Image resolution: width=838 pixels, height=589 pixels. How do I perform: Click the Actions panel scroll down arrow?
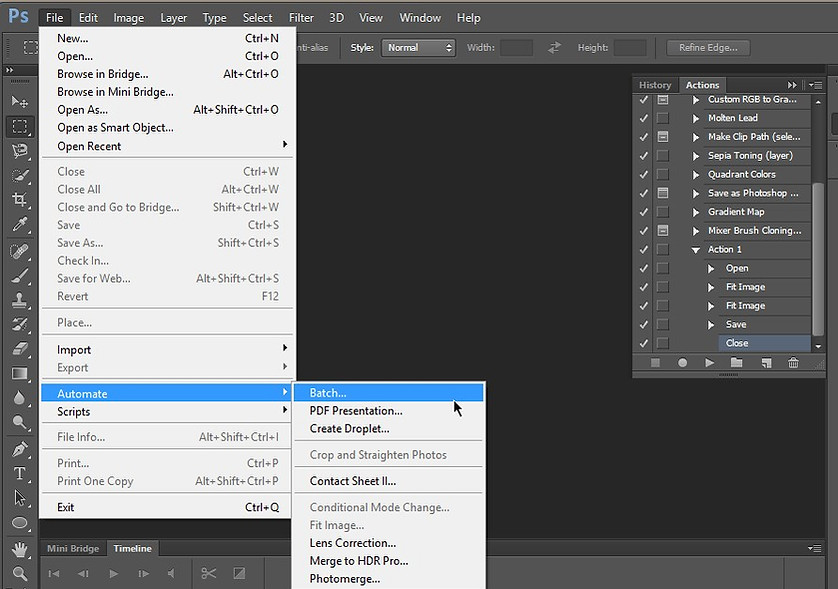818,346
